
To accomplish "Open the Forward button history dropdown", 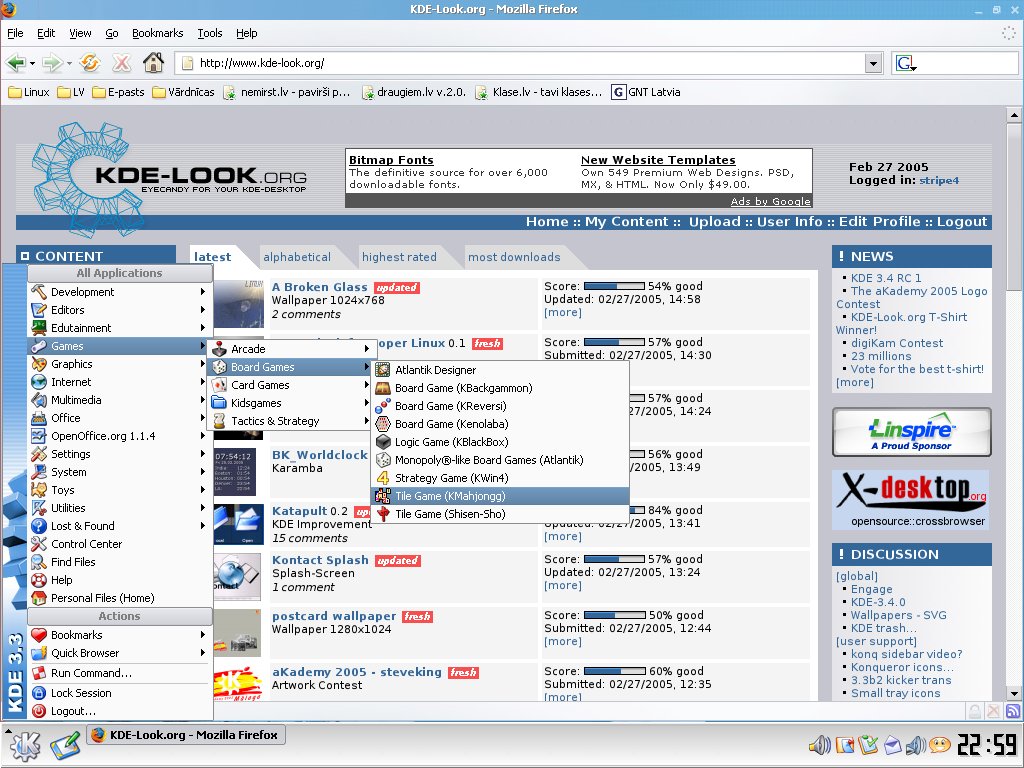I will (69, 63).
